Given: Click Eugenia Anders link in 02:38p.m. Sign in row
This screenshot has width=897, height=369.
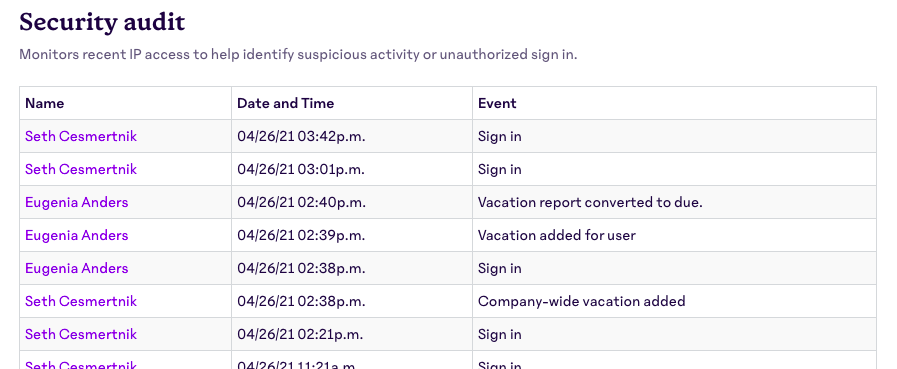Looking at the screenshot, I should point(77,268).
